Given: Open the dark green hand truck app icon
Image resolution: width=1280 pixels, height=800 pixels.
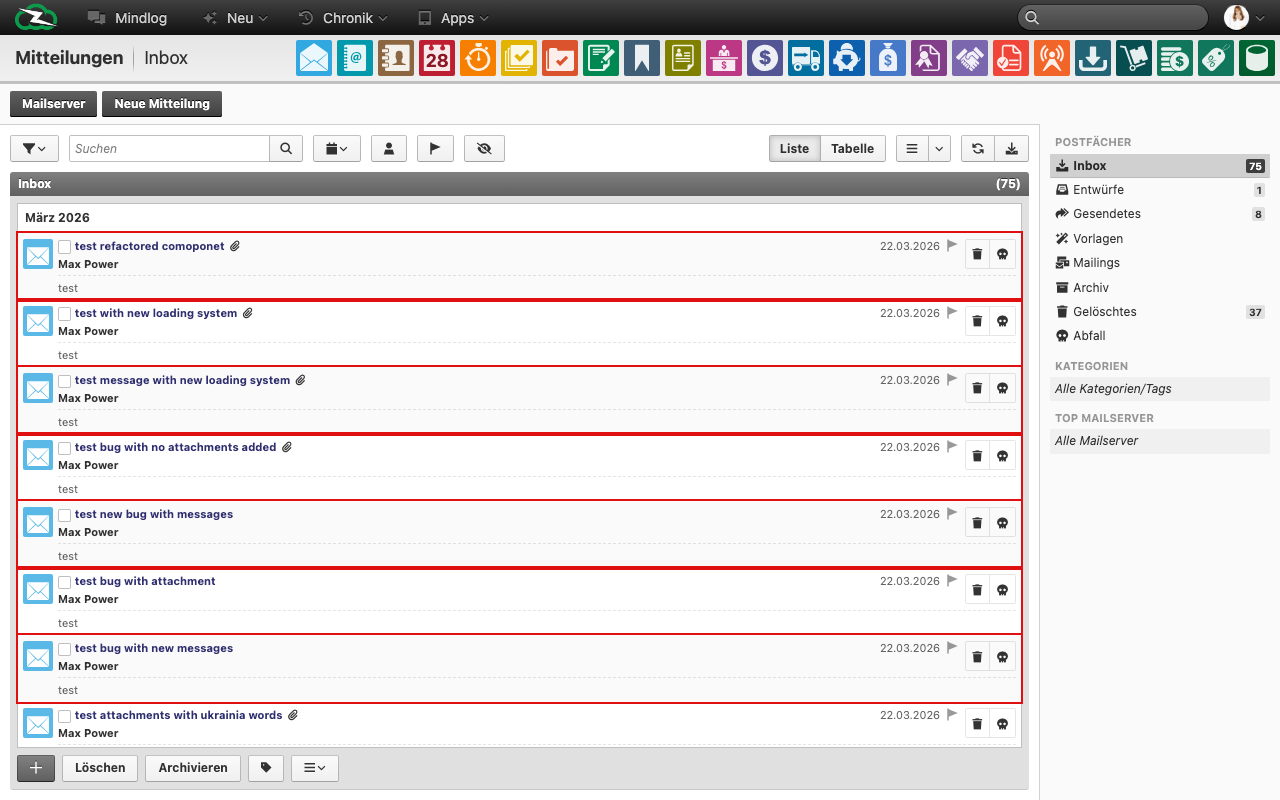Looking at the screenshot, I should [1134, 58].
